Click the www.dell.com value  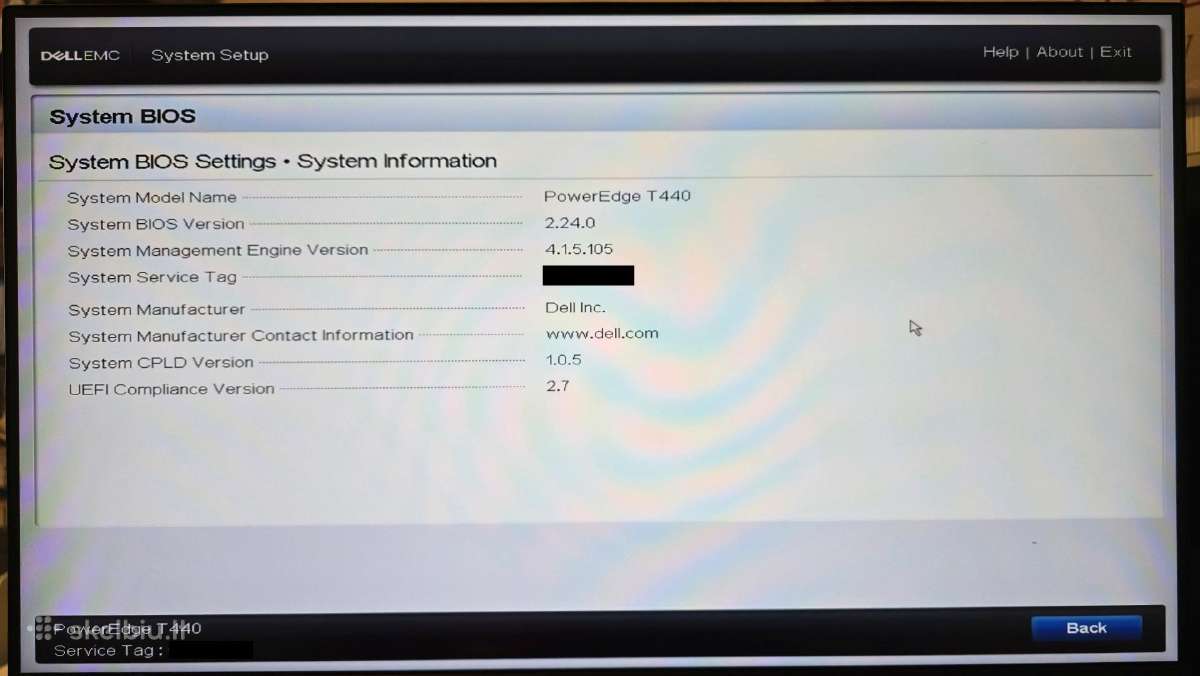(602, 334)
